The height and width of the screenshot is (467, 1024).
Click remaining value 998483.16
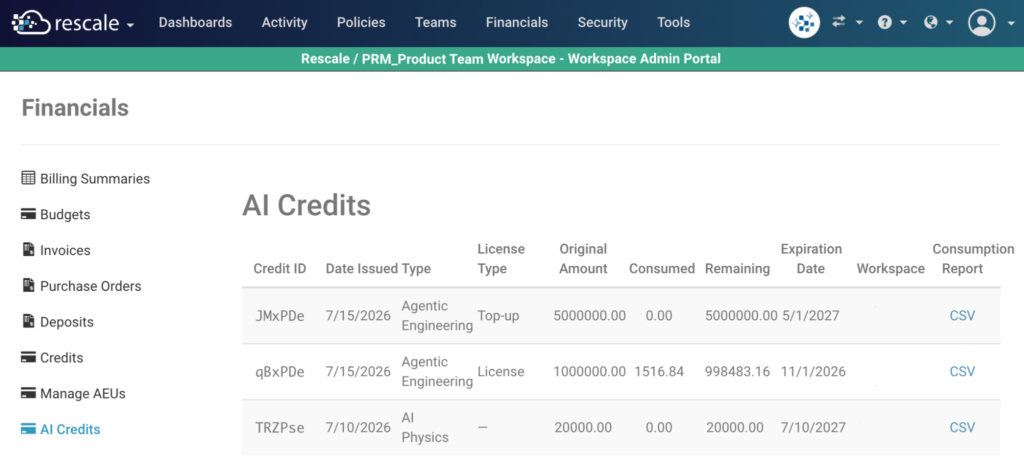[x=737, y=372]
